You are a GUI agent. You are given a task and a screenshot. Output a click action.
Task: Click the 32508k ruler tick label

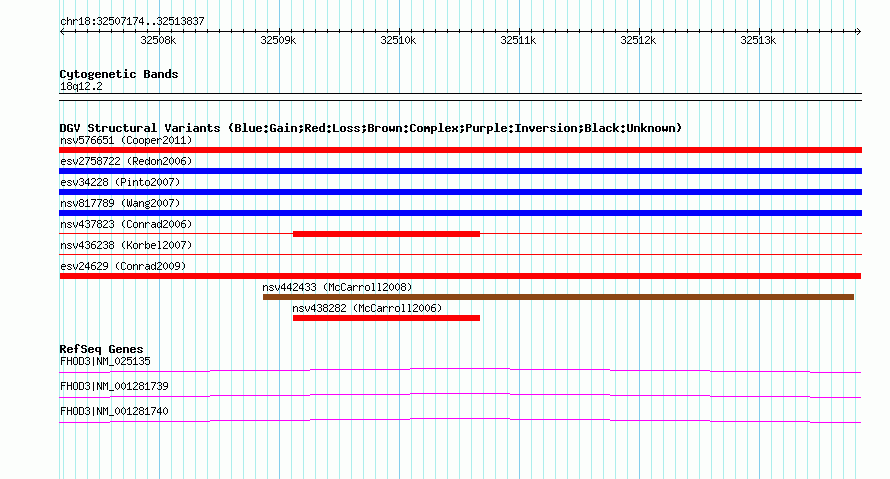point(158,40)
